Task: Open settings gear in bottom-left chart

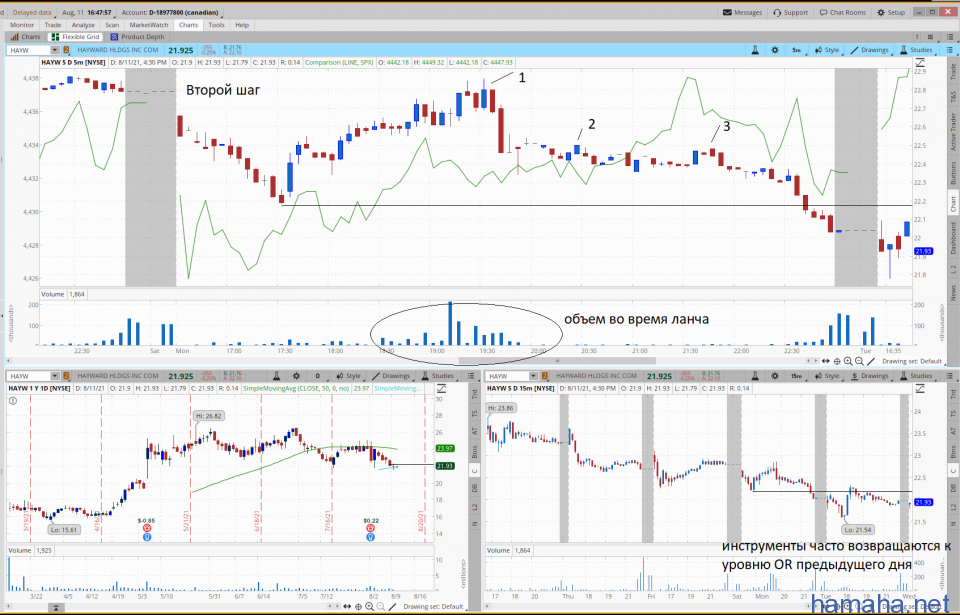Action: (x=296, y=376)
